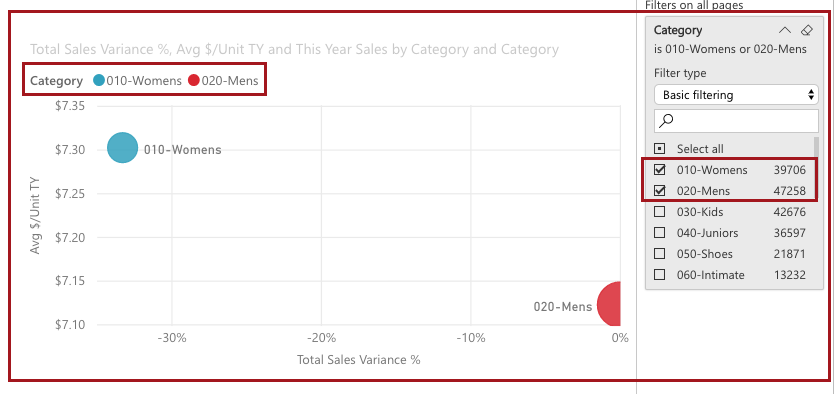Viewport: 834px width, 394px height.
Task: Tick the 050-Shoes checkbox
Action: pos(660,254)
